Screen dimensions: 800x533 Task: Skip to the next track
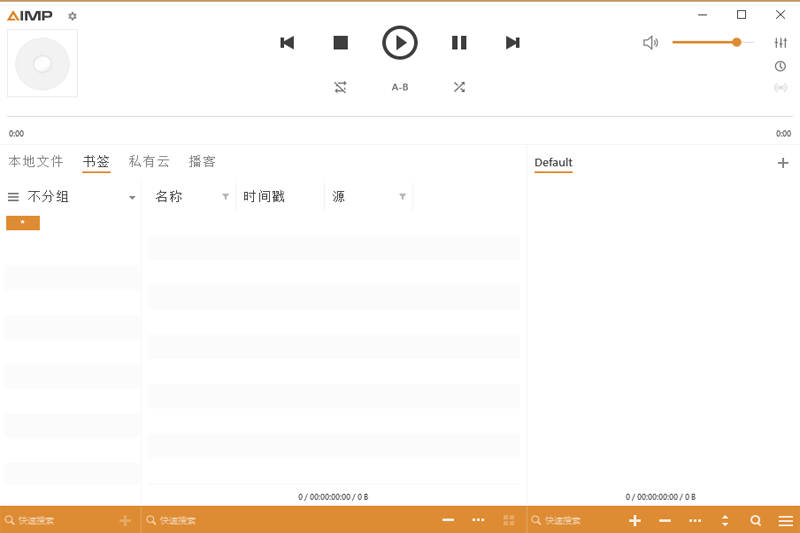512,43
